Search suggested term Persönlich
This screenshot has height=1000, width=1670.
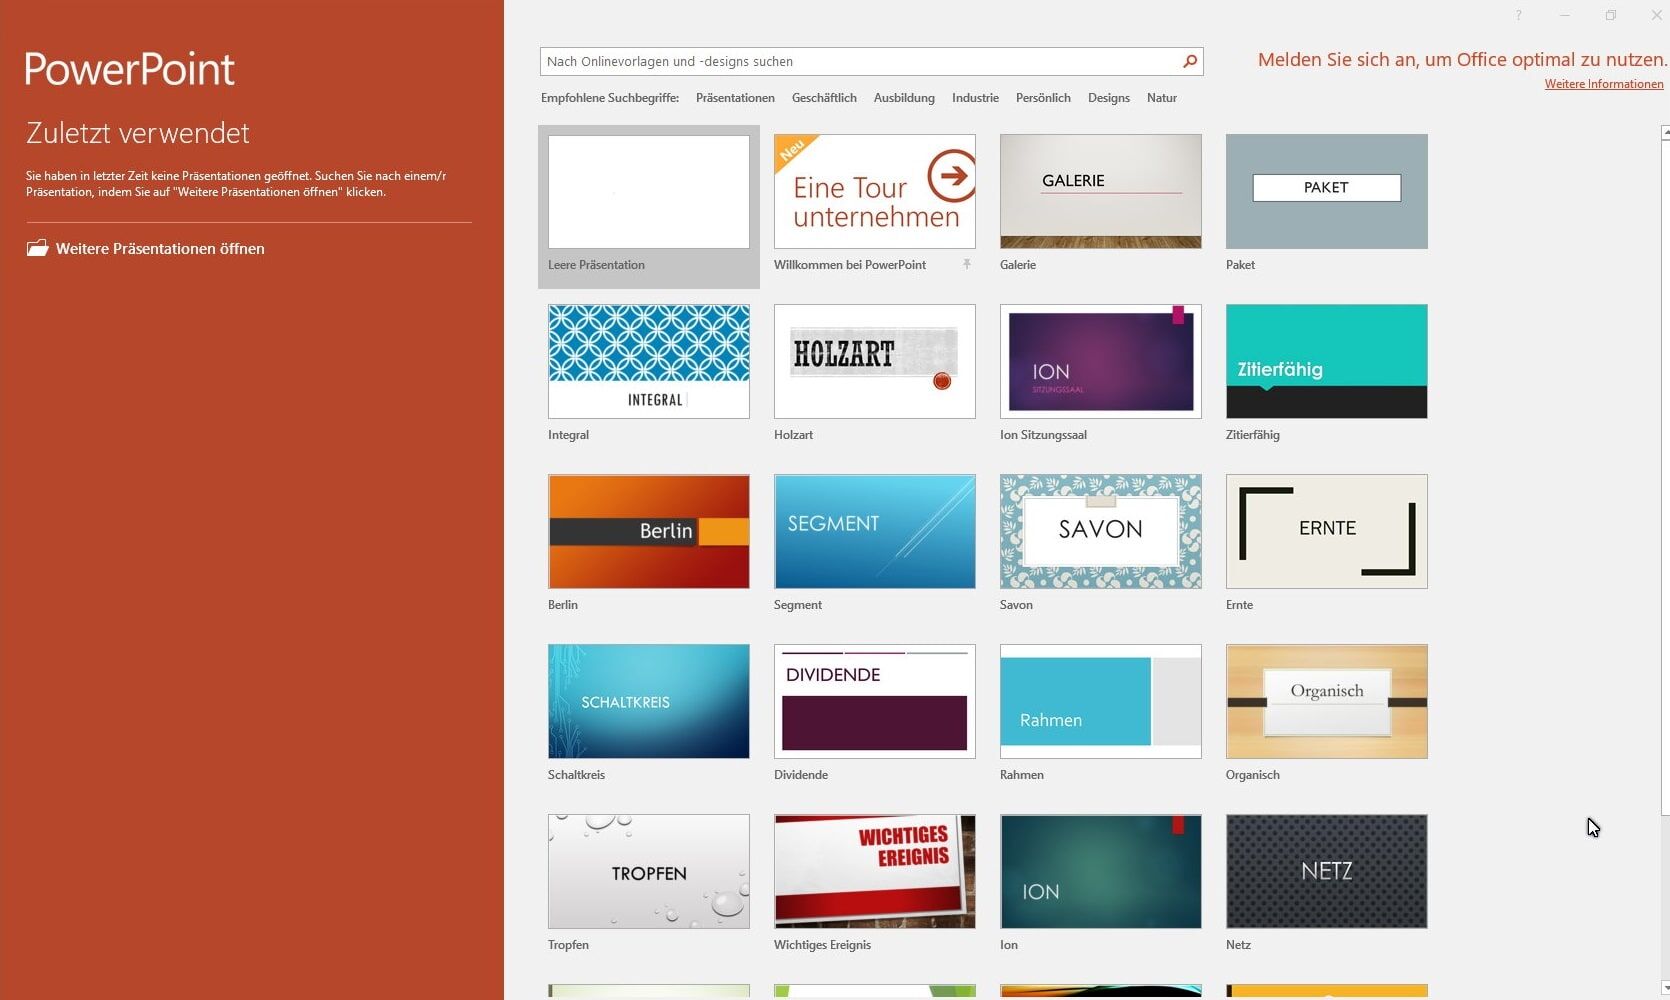tap(1043, 98)
